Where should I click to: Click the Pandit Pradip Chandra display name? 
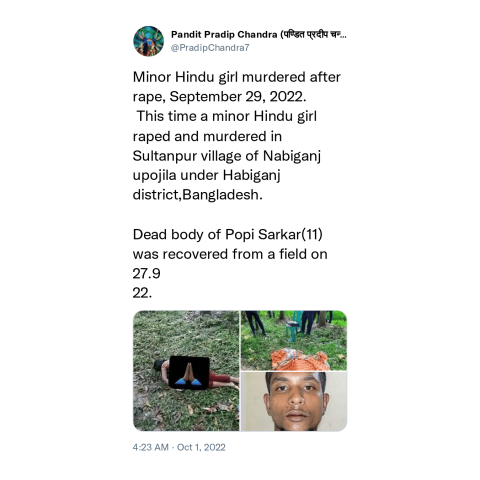tap(224, 34)
